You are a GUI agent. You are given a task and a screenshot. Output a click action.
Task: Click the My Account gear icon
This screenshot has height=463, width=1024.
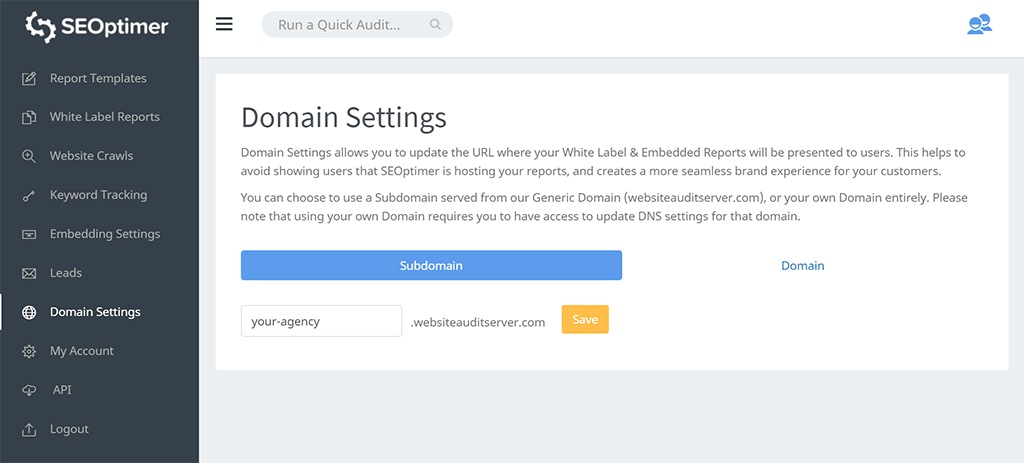point(29,351)
